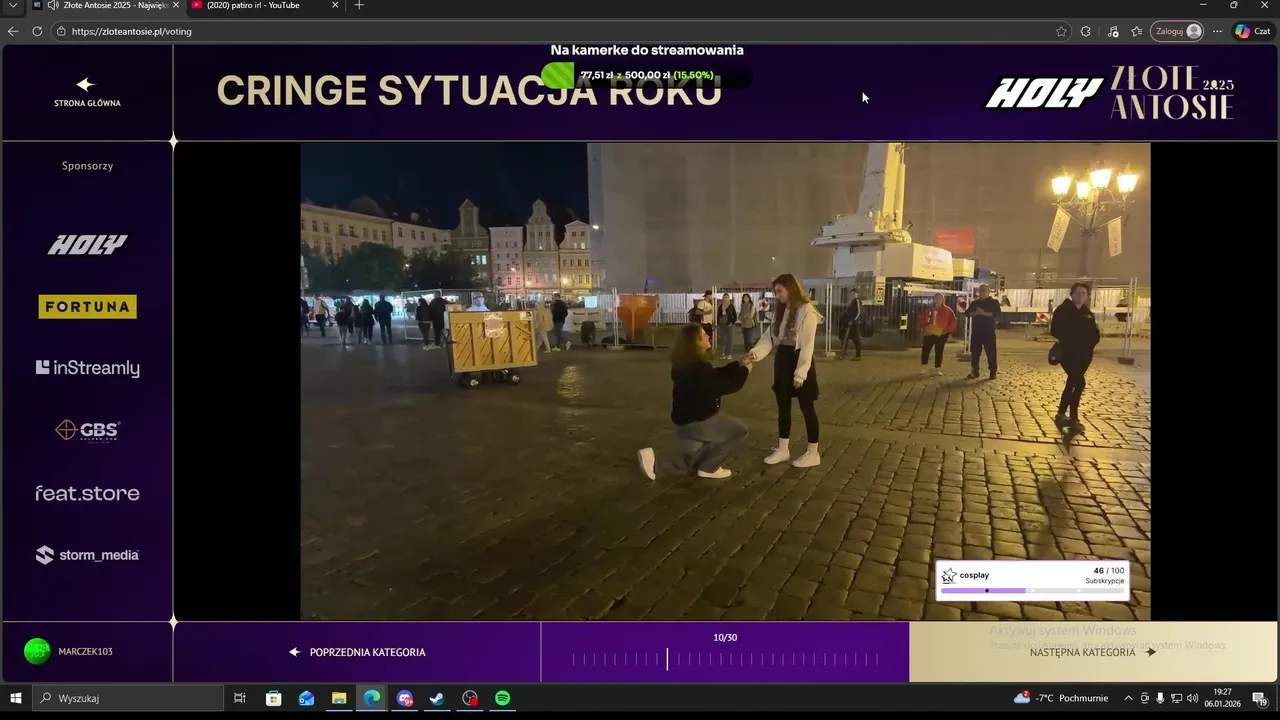Open weather widget showing -7°C Pochmurnie
This screenshot has height=720, width=1280.
point(1061,698)
